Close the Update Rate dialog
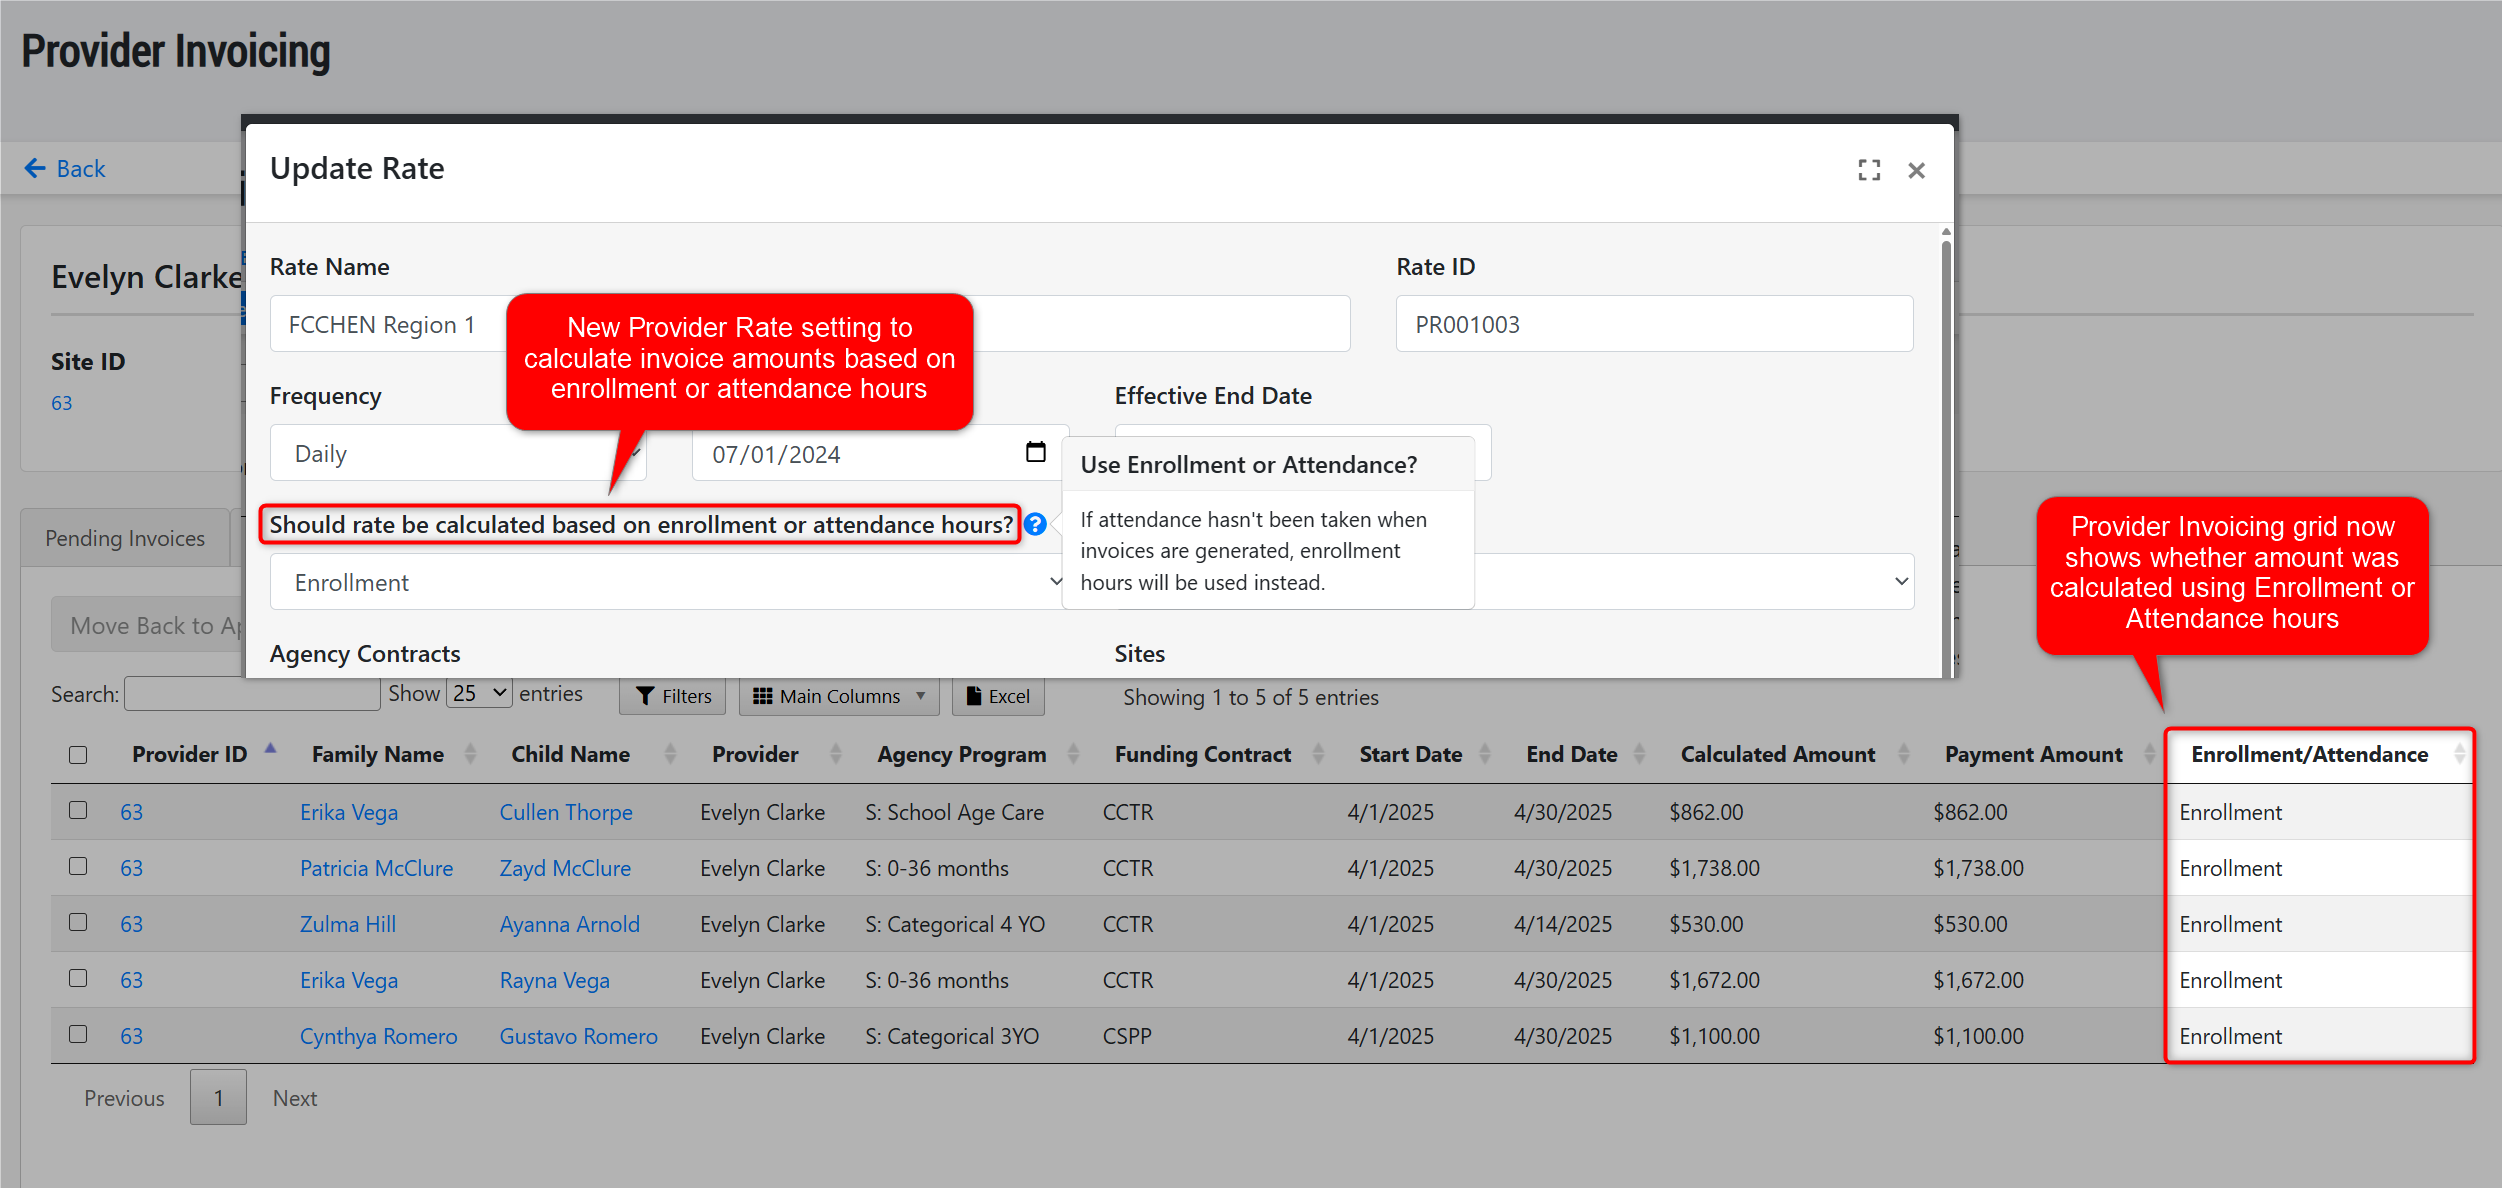 coord(1916,171)
